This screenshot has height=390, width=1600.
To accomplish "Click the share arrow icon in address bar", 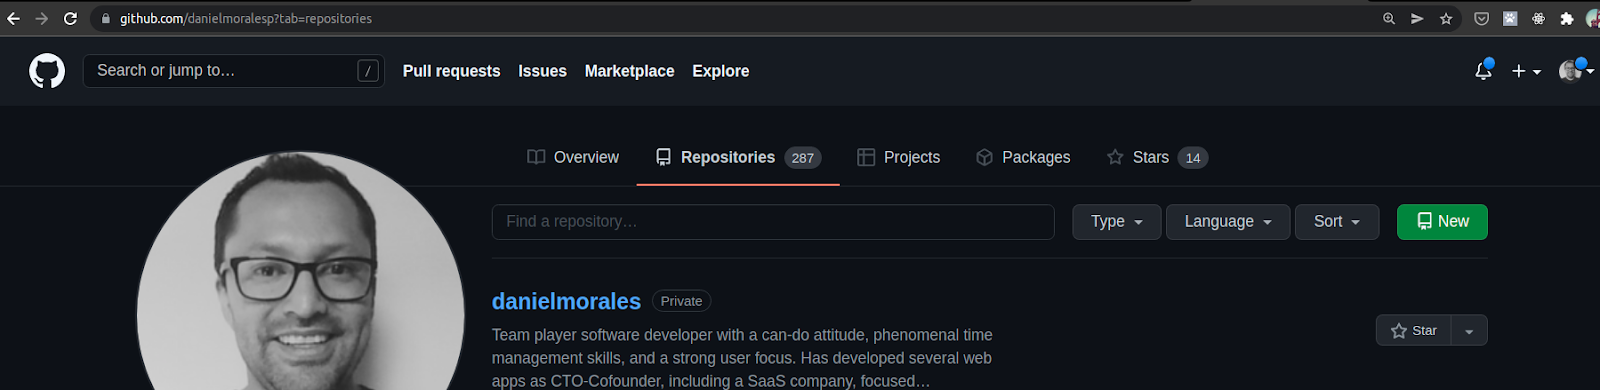I will pyautogui.click(x=1417, y=18).
